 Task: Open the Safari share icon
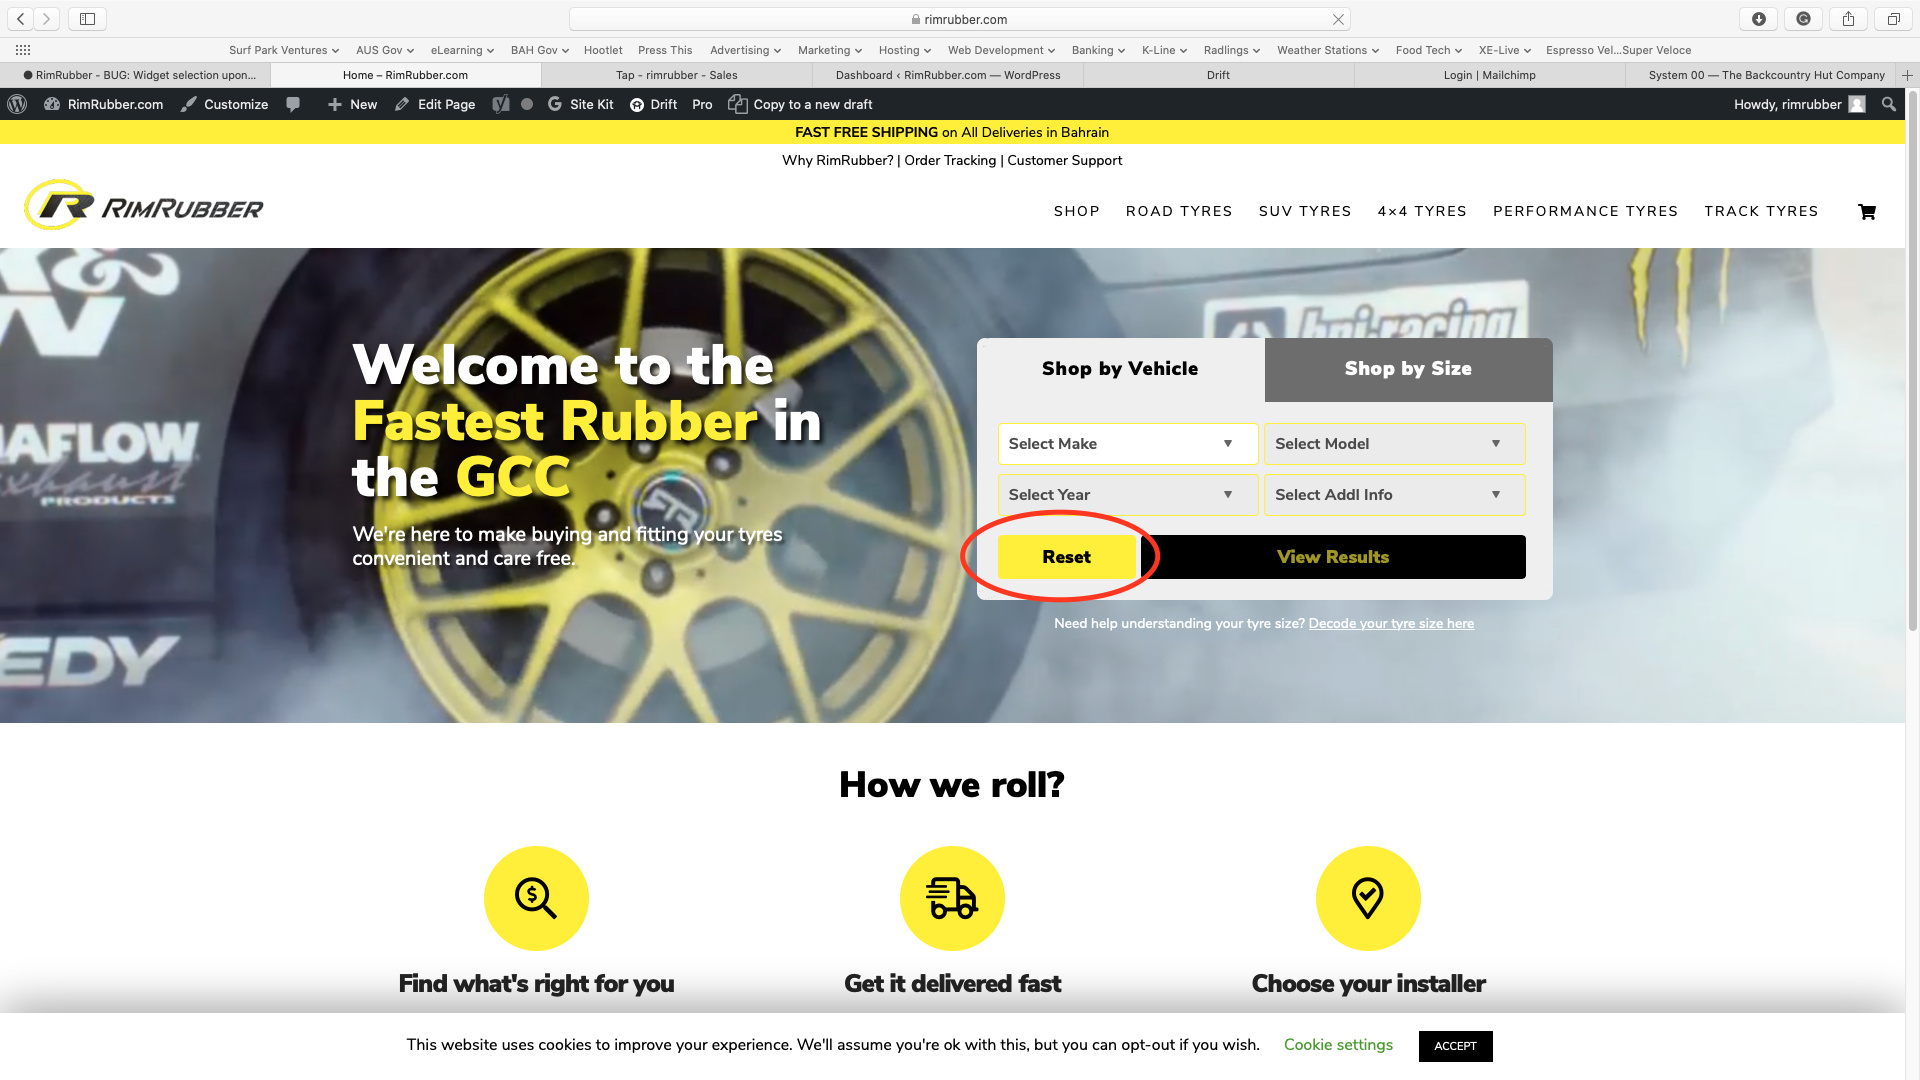coord(1849,19)
